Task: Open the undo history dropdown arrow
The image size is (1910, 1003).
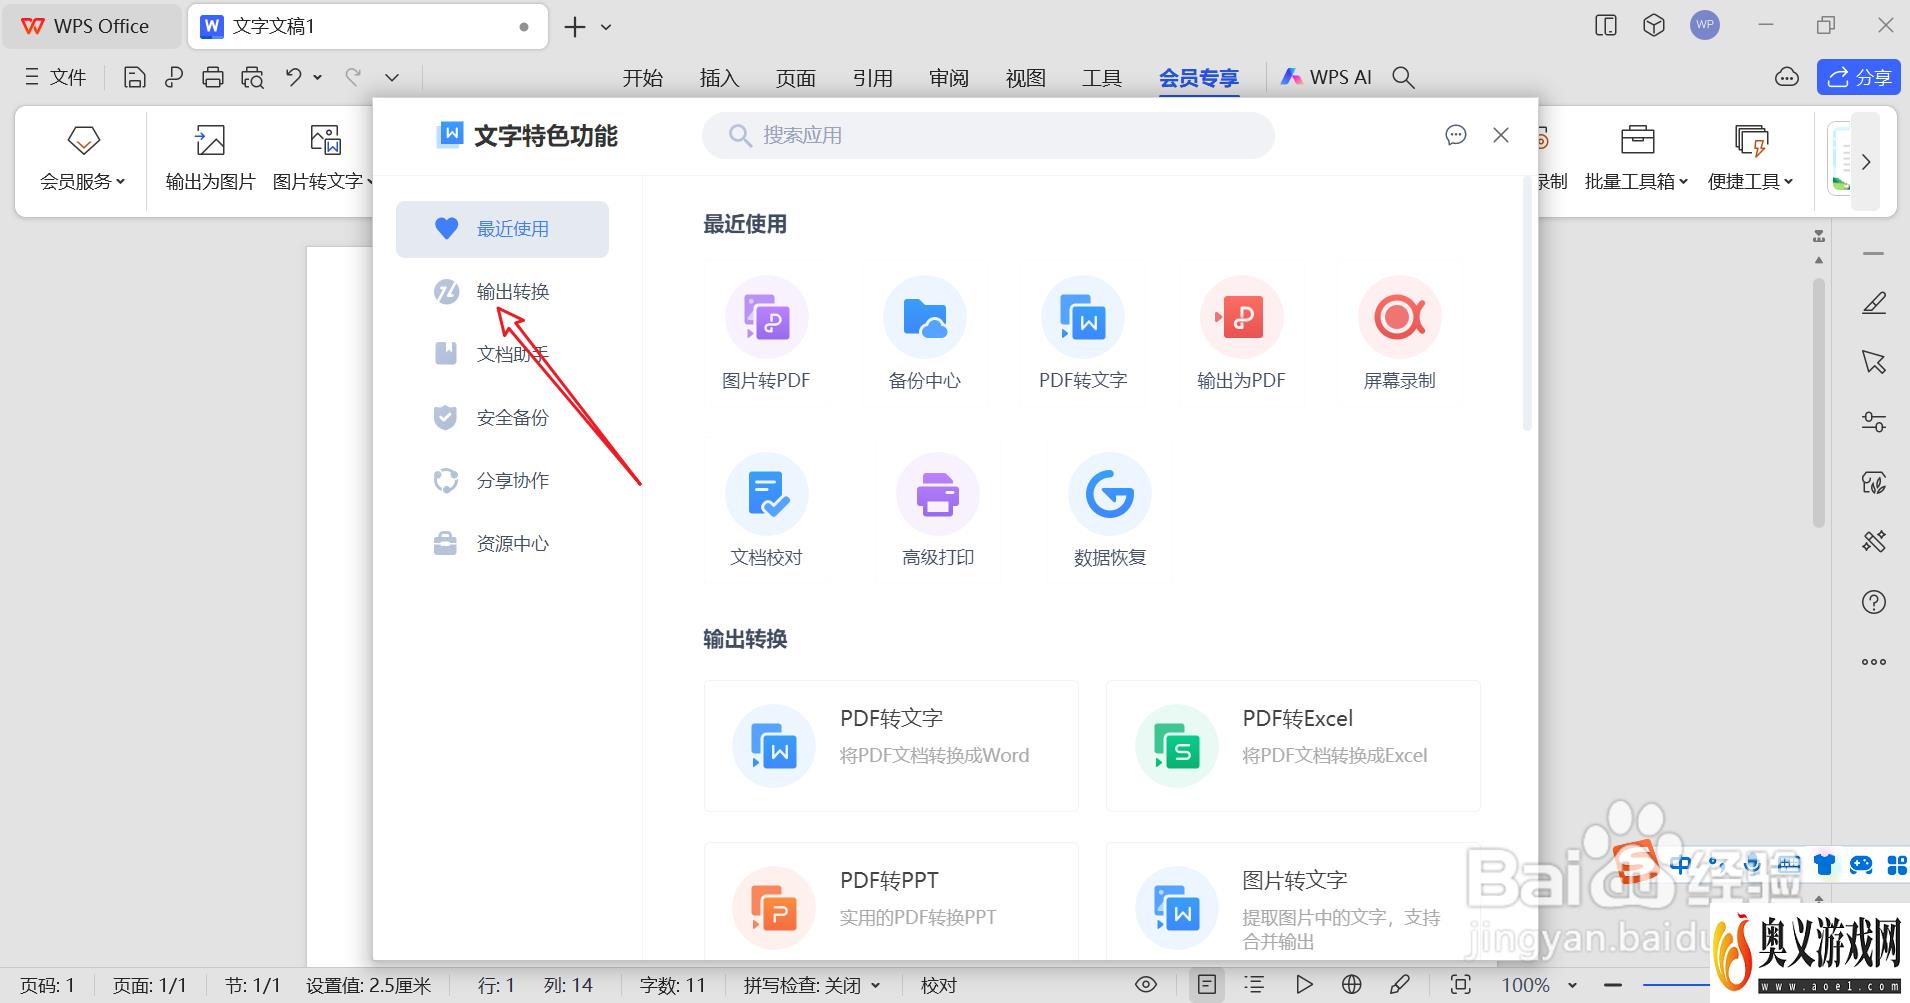Action: point(317,77)
